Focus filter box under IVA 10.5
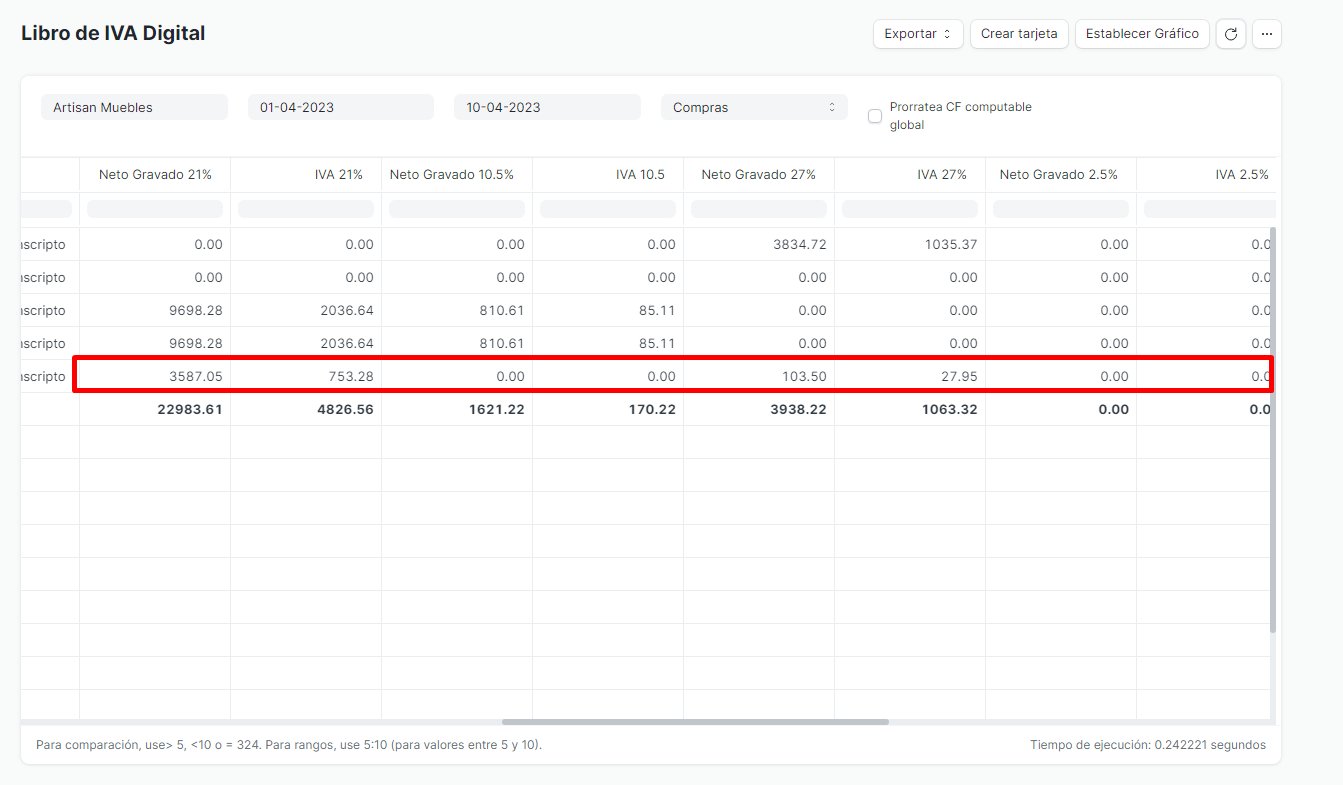 608,209
